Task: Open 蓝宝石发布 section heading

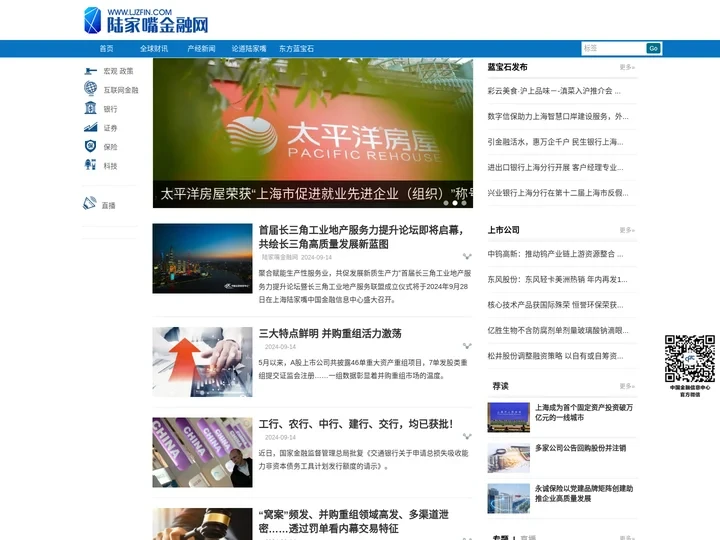Action: [507, 67]
